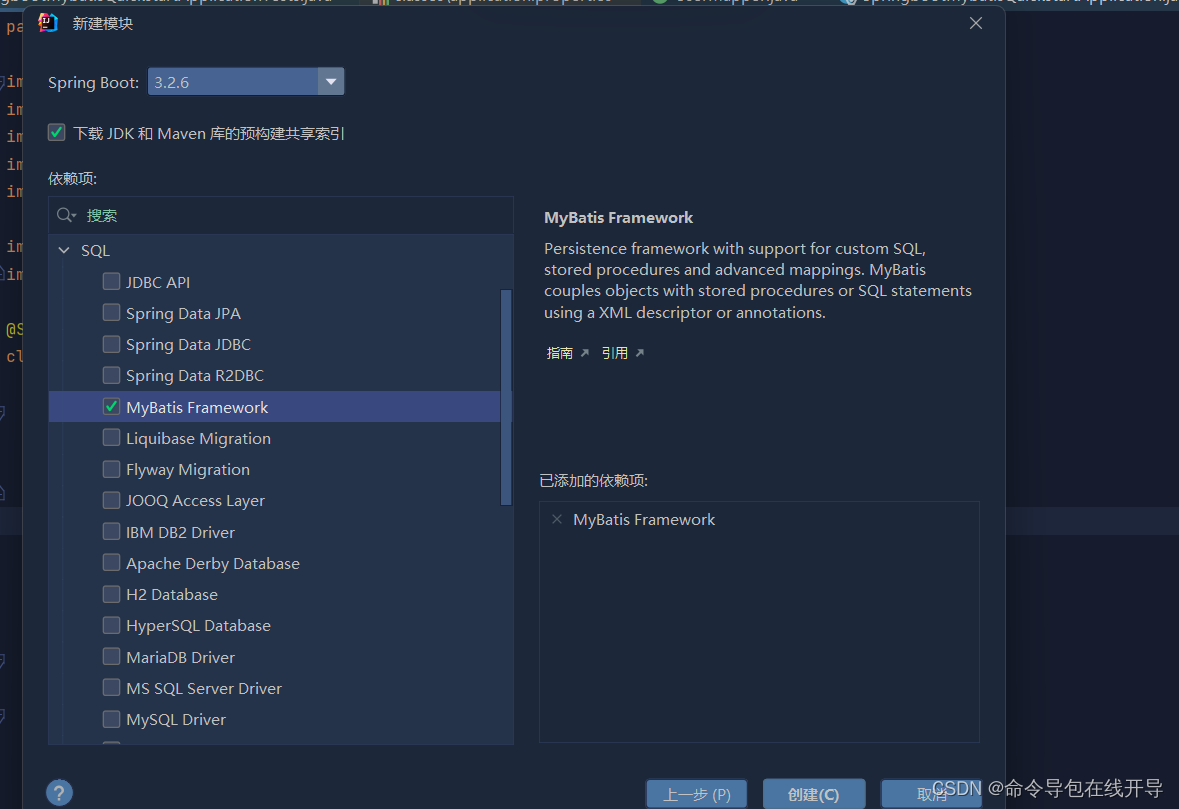1179x809 pixels.
Task: Check the HyperSQL Database dependency
Action: (111, 625)
